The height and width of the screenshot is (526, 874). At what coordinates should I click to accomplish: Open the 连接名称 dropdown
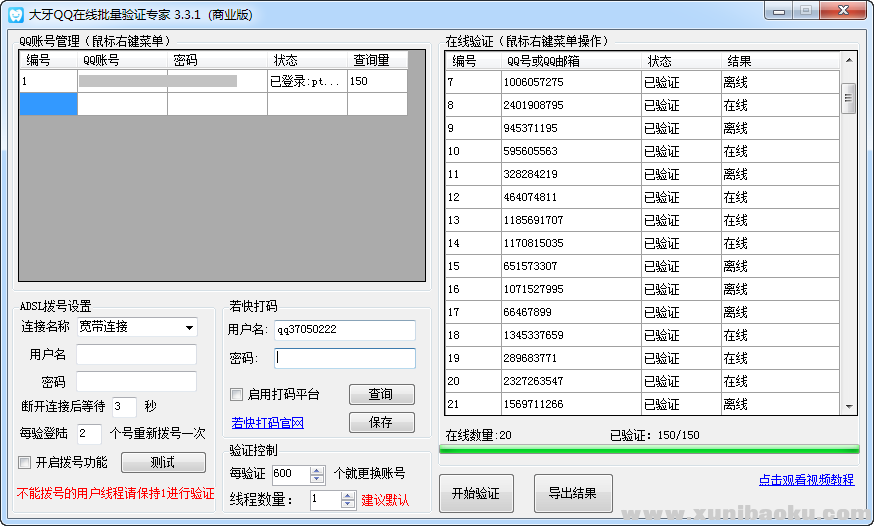click(x=189, y=327)
